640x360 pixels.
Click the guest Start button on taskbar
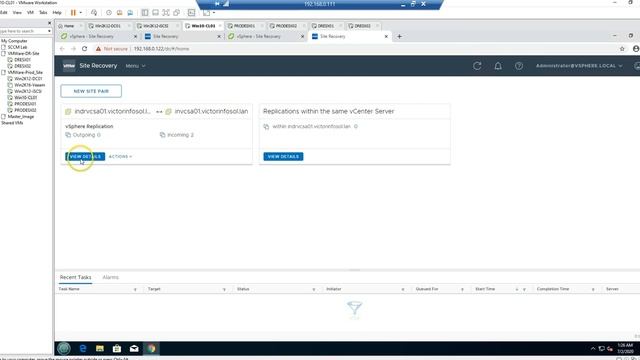[x=64, y=348]
